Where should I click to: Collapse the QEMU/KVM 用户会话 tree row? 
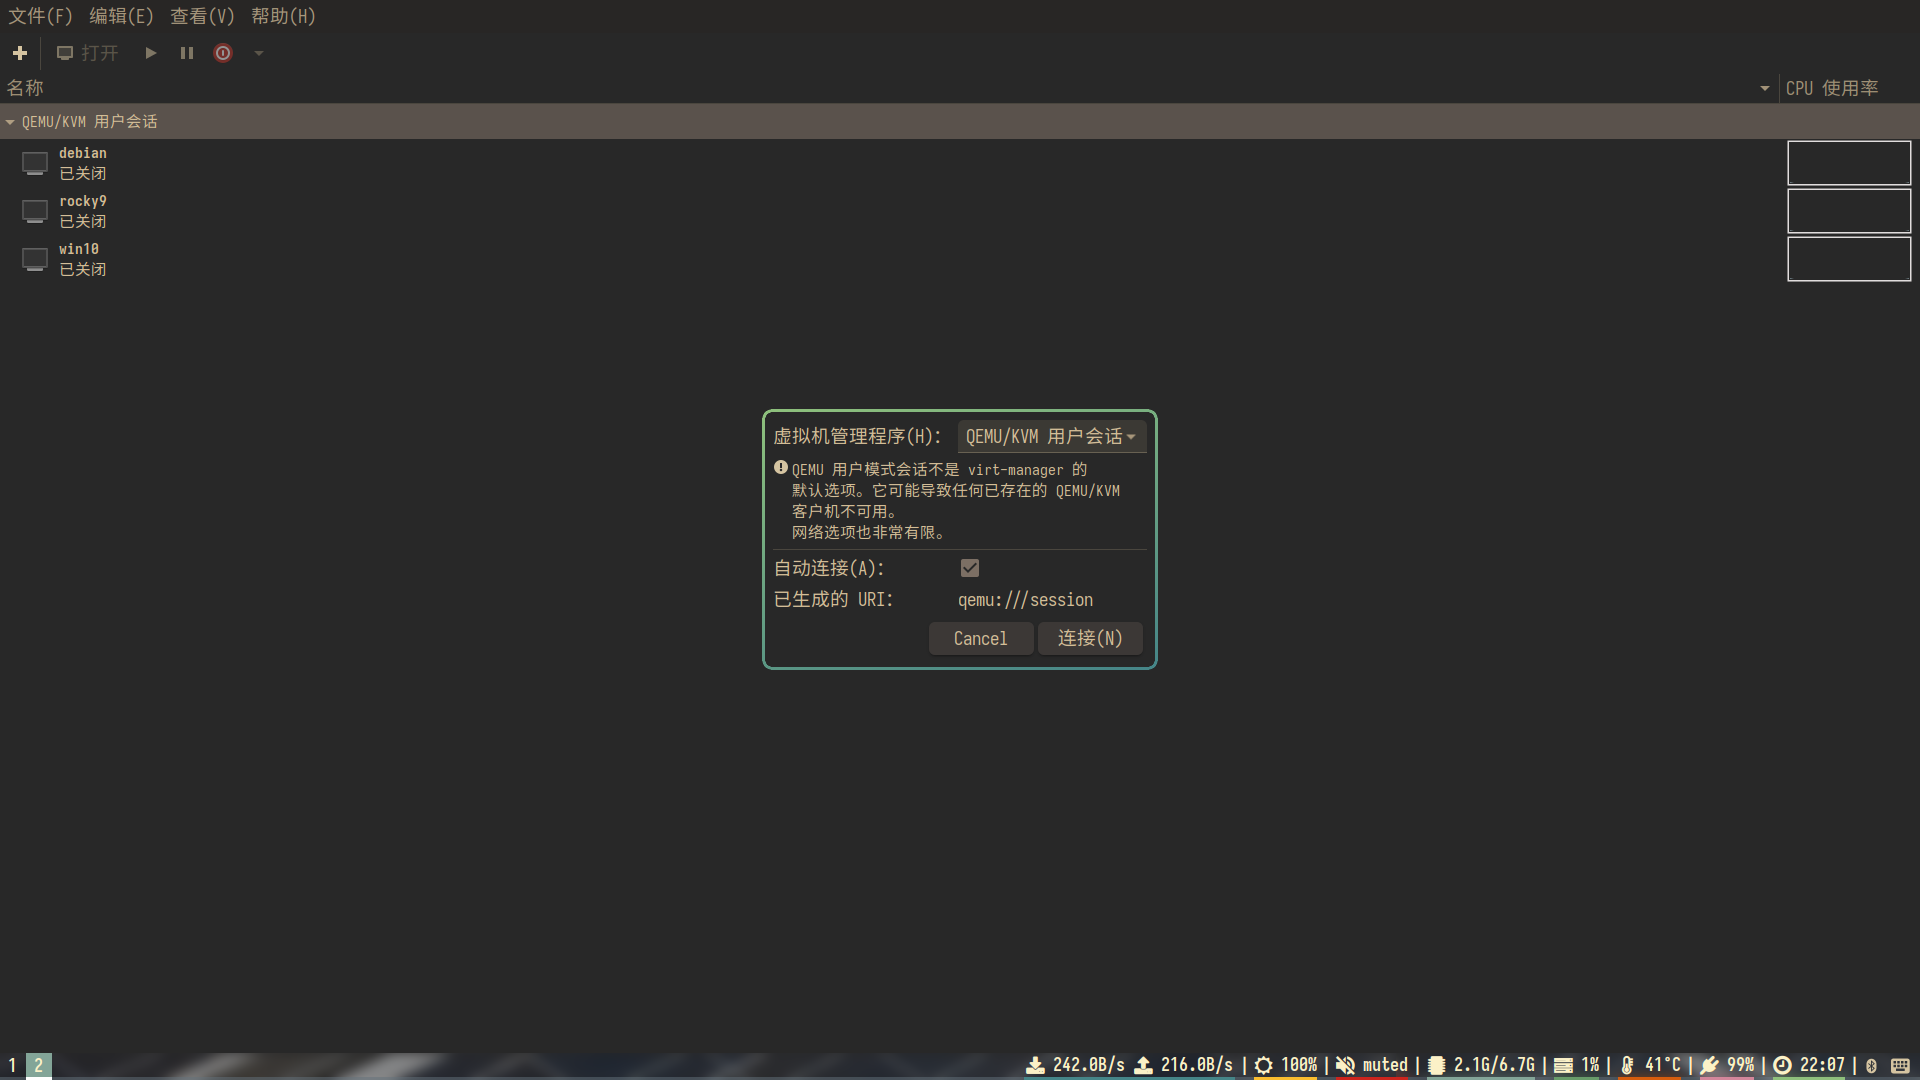pyautogui.click(x=10, y=122)
